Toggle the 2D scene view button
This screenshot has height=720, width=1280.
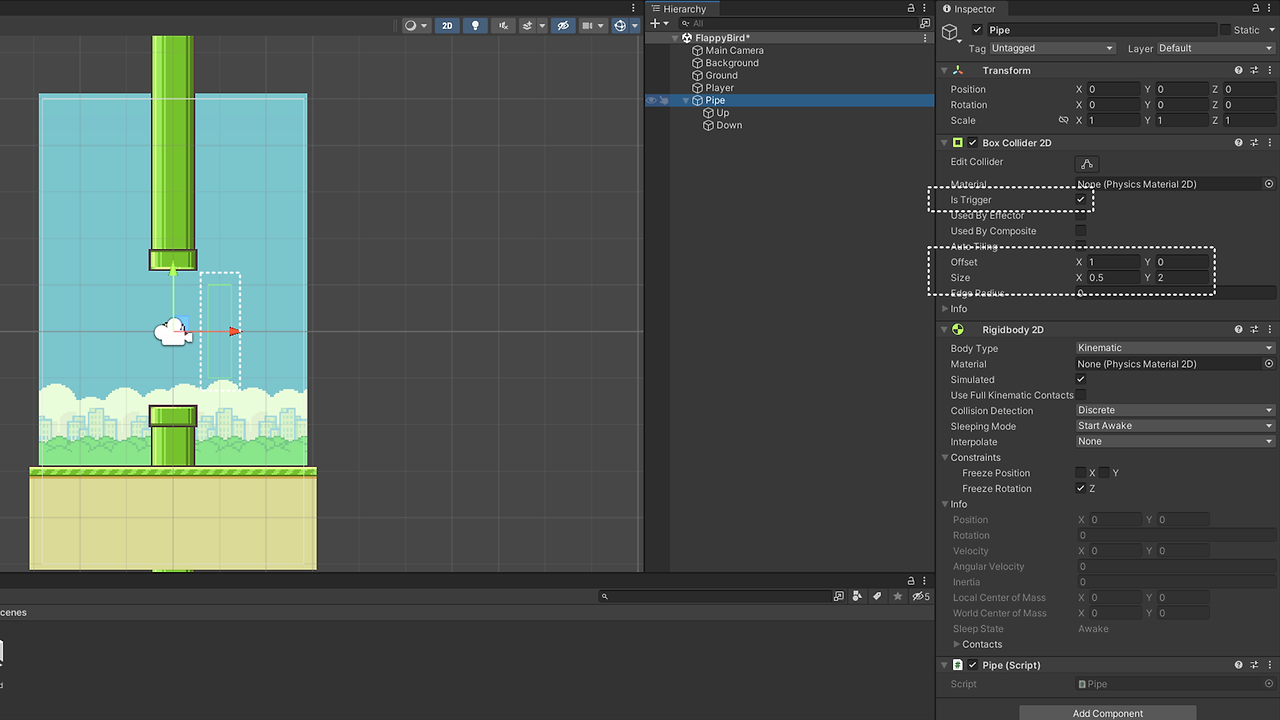click(448, 25)
